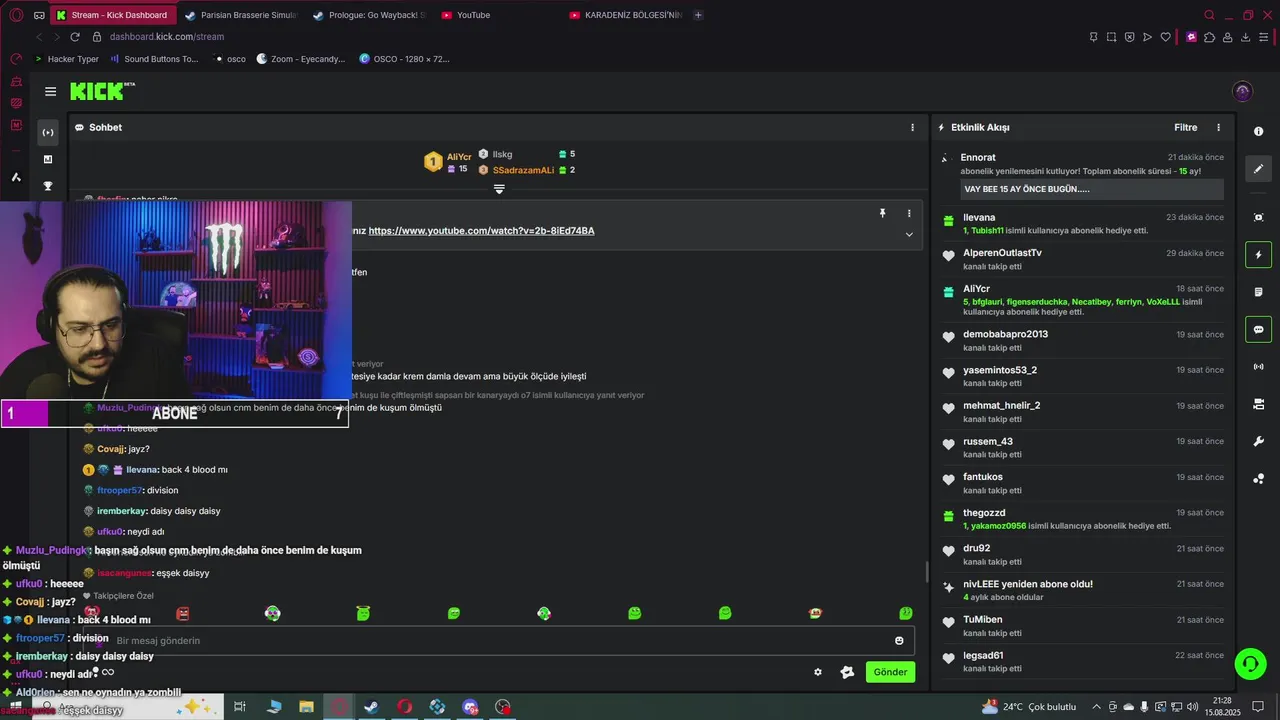
Task: Open browser search tabs magnifier icon
Action: tap(1209, 15)
